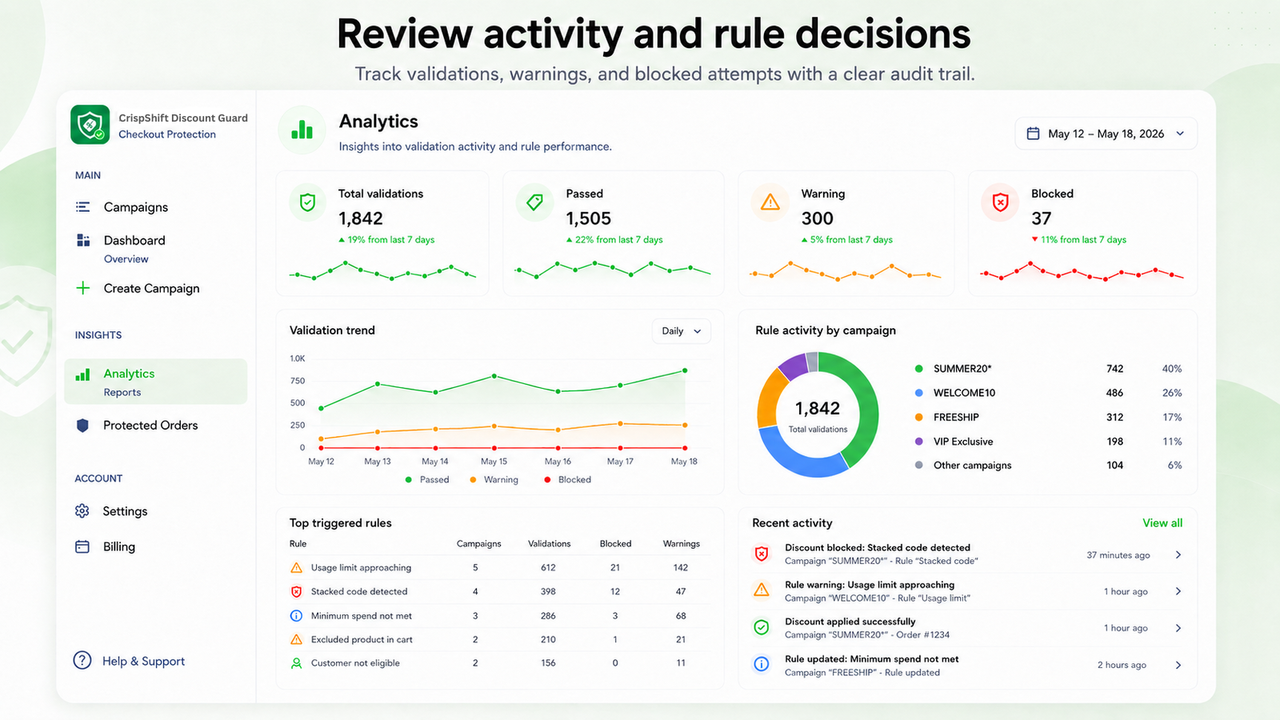Click Discount blocked activity shield icon

click(x=762, y=553)
